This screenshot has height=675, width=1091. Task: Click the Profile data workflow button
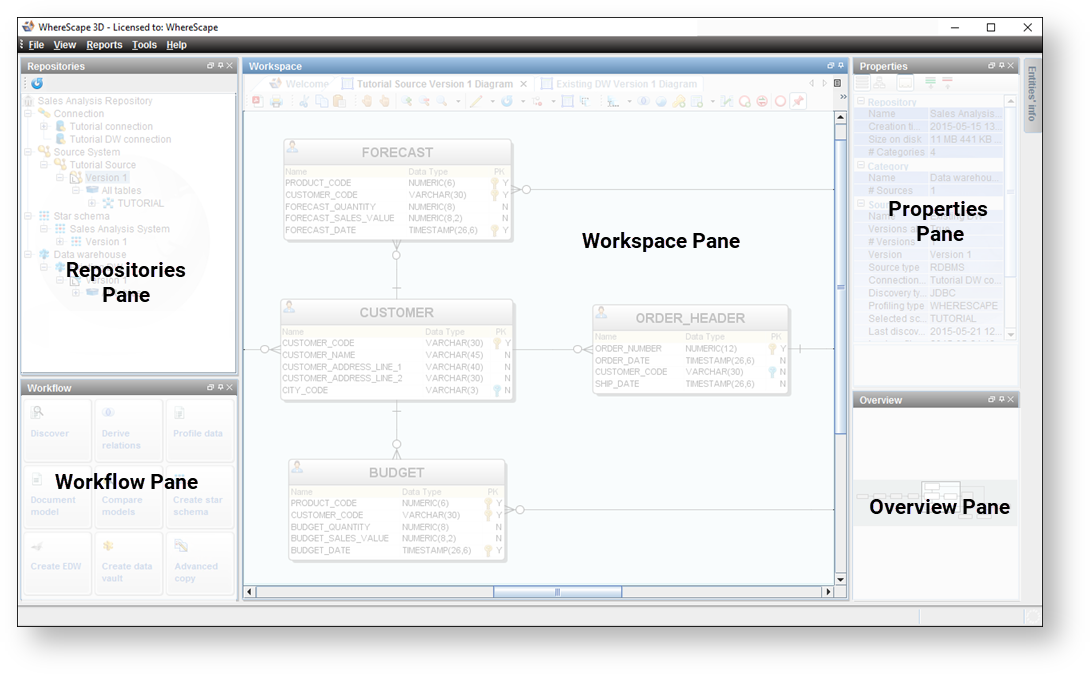198,430
